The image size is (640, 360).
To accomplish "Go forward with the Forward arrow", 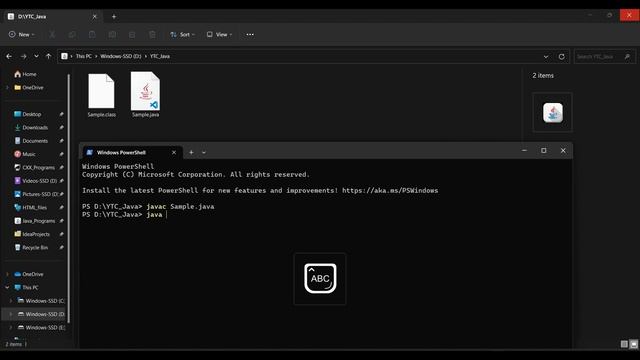I will pos(24,56).
